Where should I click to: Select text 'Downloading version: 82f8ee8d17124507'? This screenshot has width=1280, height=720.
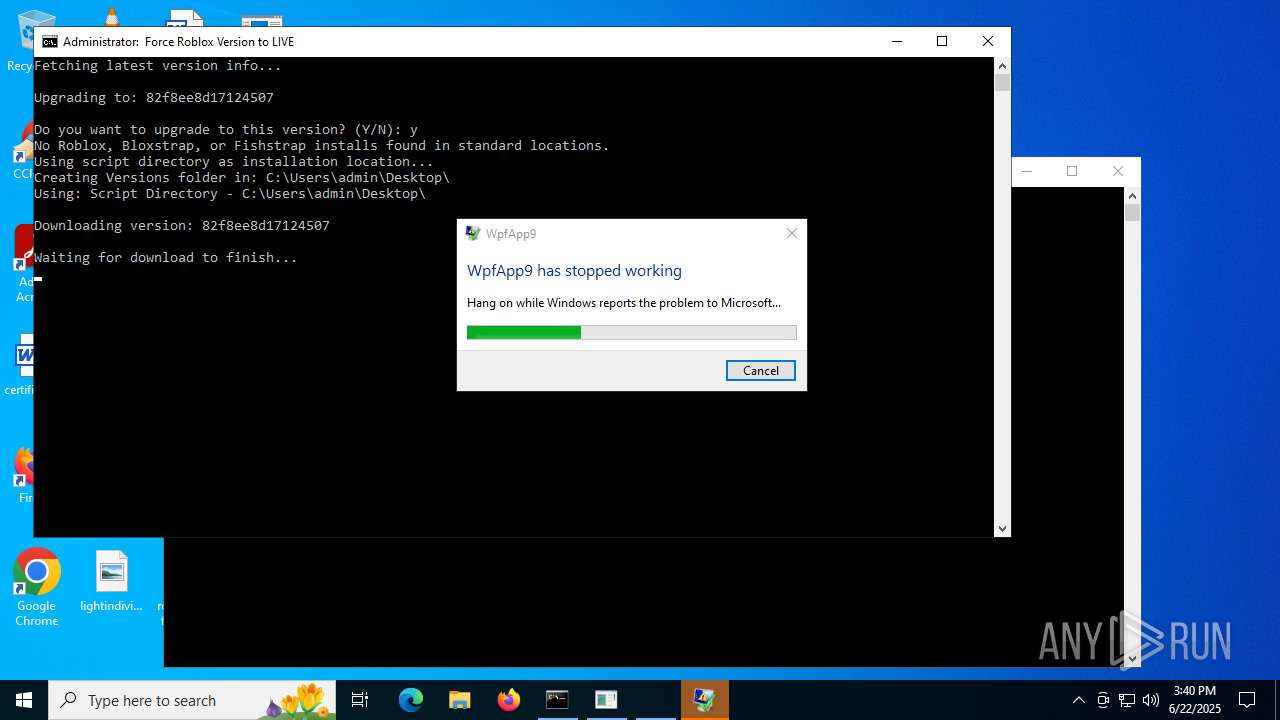[182, 226]
